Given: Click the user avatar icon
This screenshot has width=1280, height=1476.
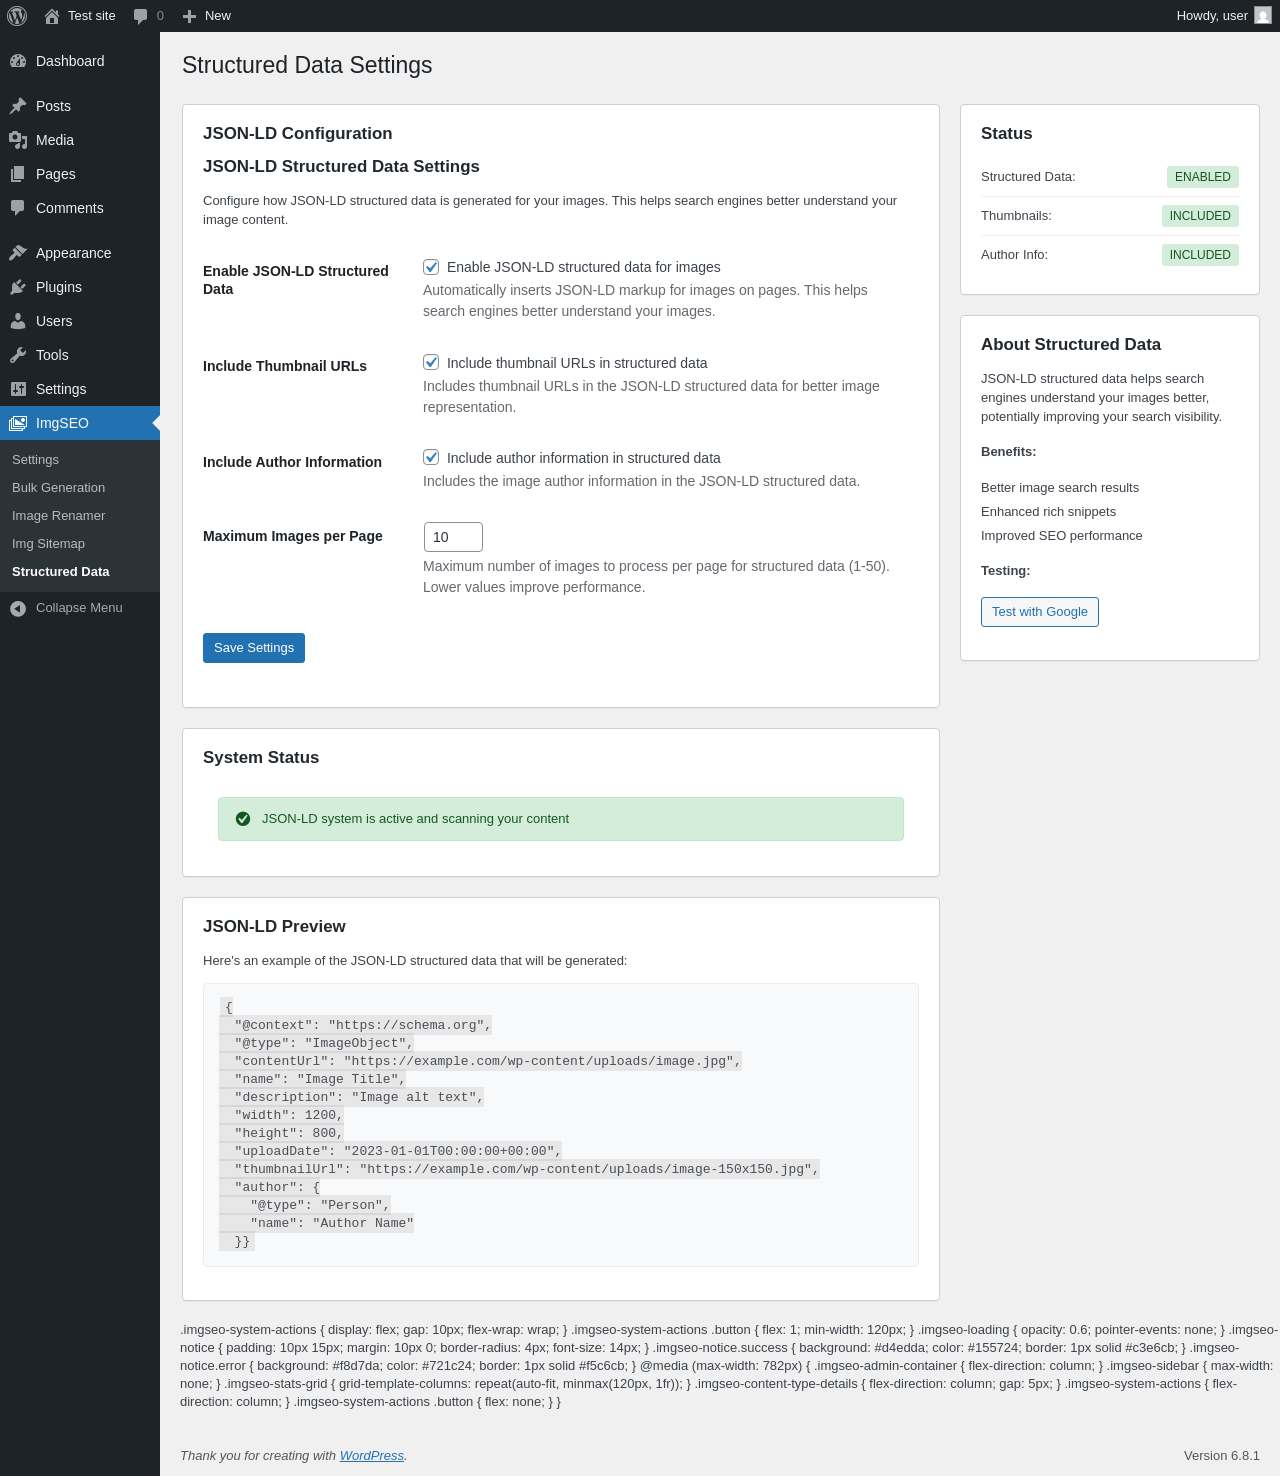Looking at the screenshot, I should 1263,16.
